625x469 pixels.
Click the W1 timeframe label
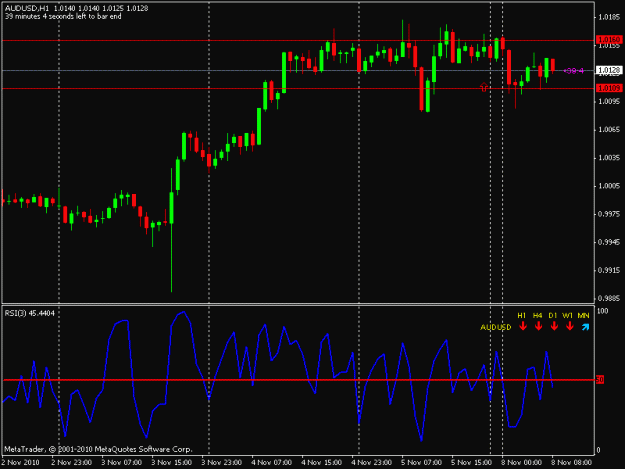click(568, 316)
